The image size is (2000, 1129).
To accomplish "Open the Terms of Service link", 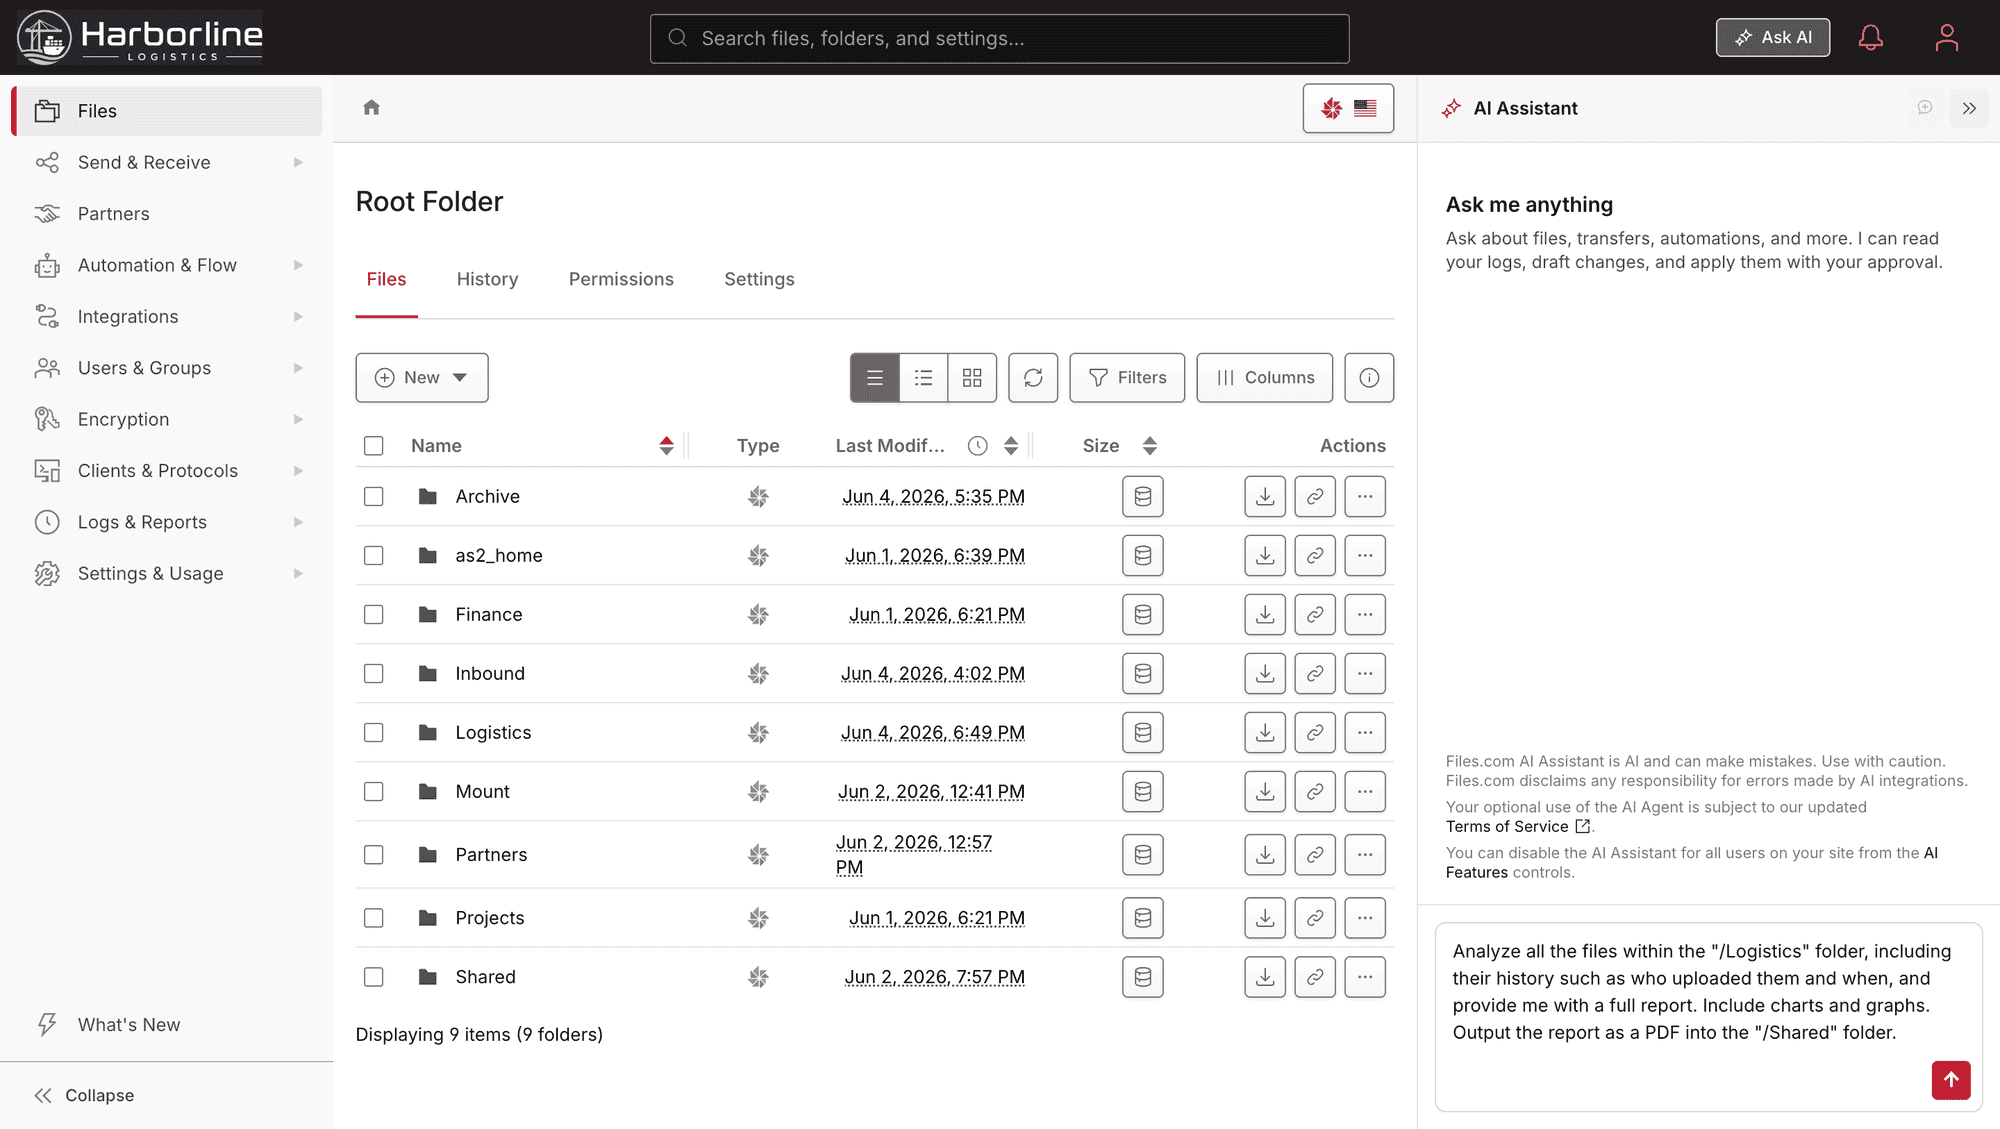I will click(x=1517, y=827).
